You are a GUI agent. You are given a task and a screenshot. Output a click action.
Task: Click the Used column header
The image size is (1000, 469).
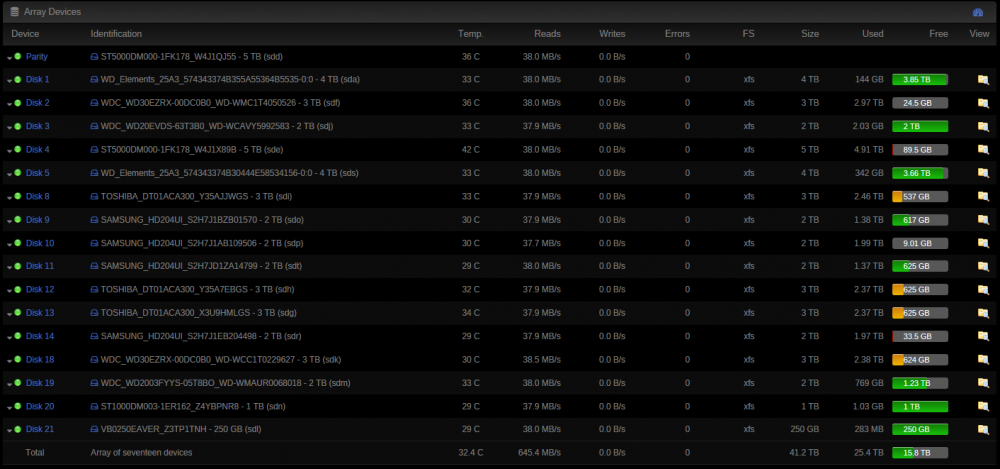pos(872,34)
